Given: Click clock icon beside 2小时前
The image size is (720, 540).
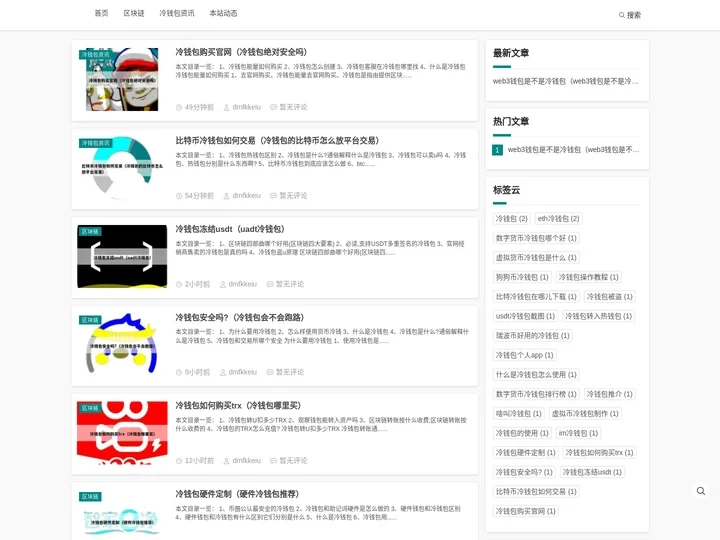Looking at the screenshot, I should coord(179,284).
